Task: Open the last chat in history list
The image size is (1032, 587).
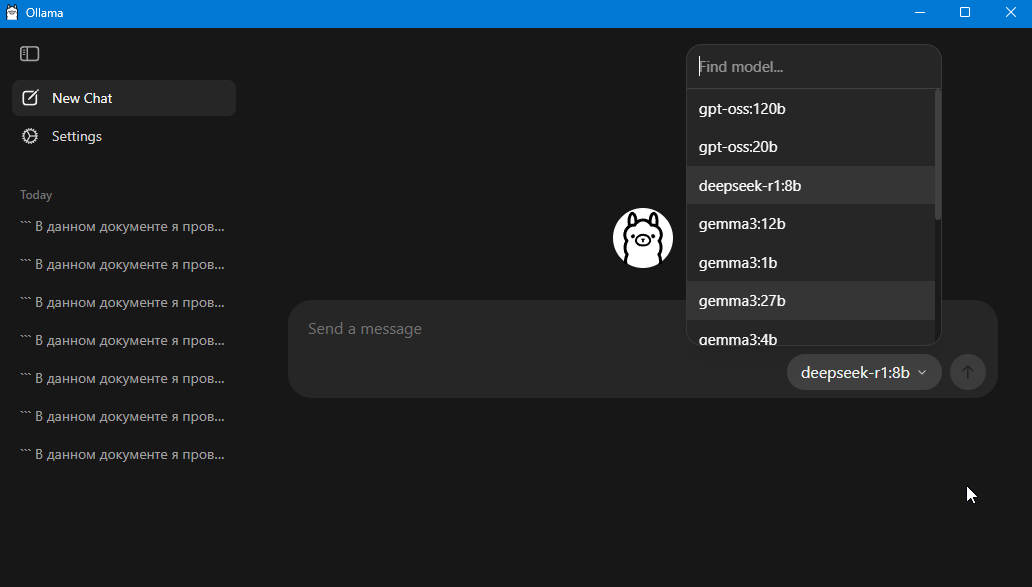Action: coord(124,455)
